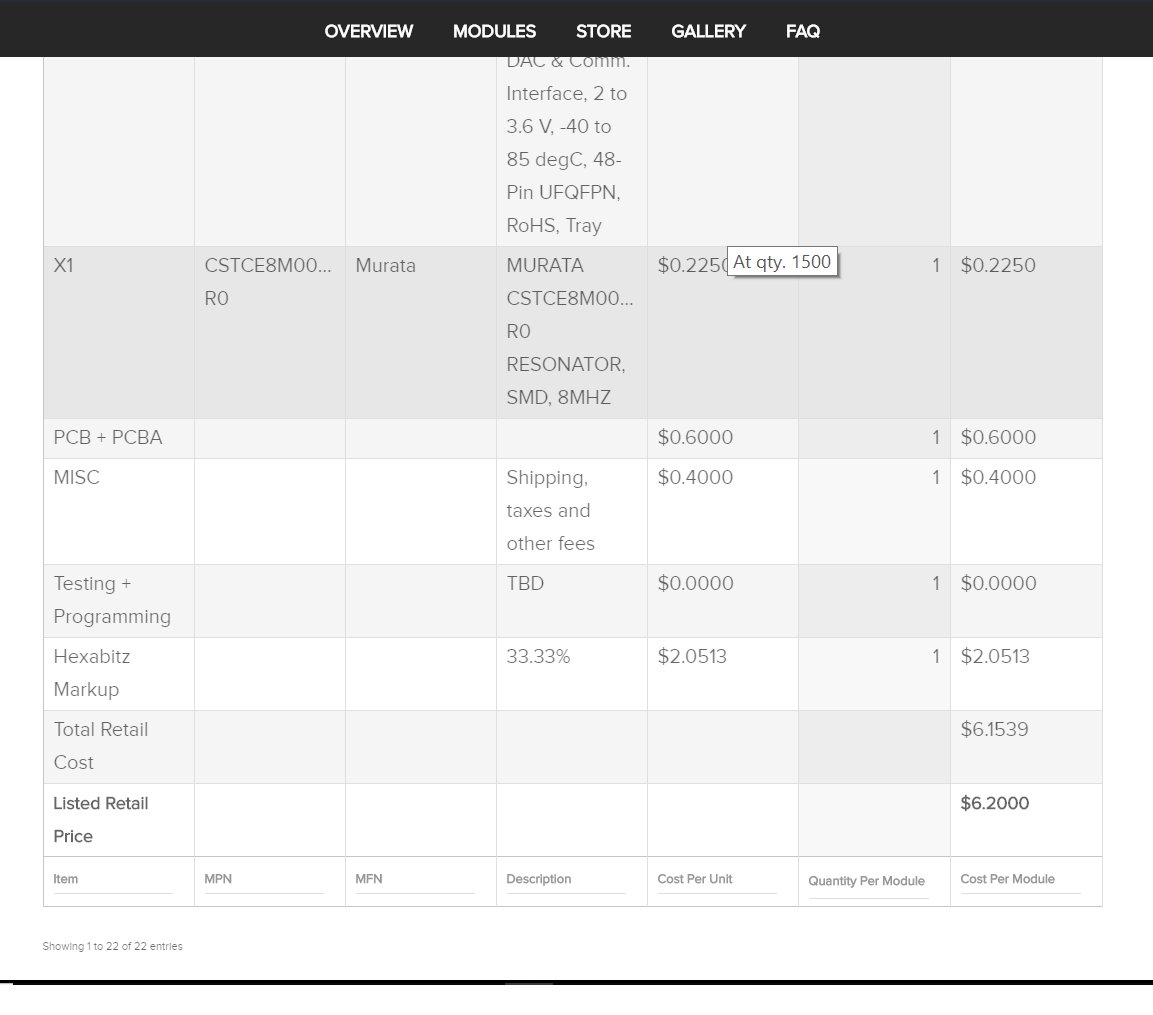The height and width of the screenshot is (1015, 1153).
Task: Click the MURATA resonator description cell
Action: 570,331
